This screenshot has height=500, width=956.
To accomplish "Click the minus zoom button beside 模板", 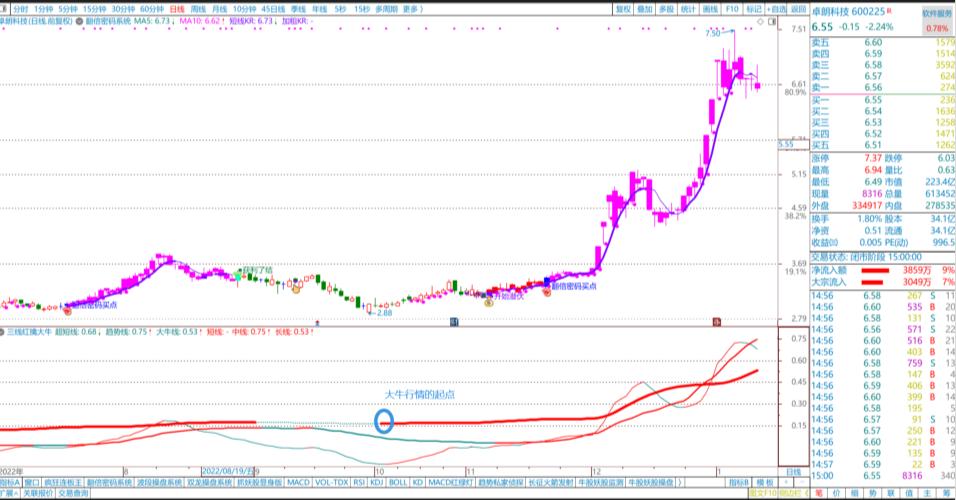I will 801,482.
